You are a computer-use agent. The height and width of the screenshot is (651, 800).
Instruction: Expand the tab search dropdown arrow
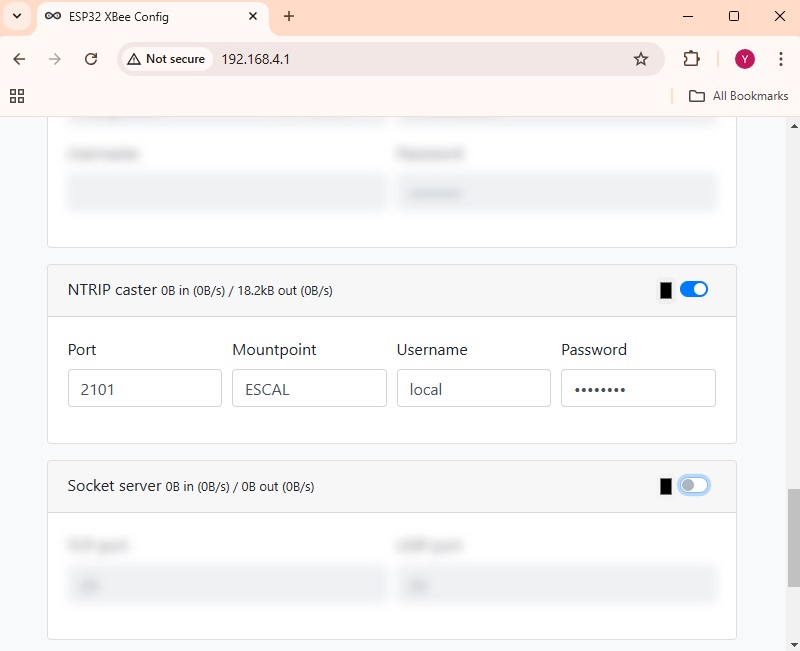[17, 17]
